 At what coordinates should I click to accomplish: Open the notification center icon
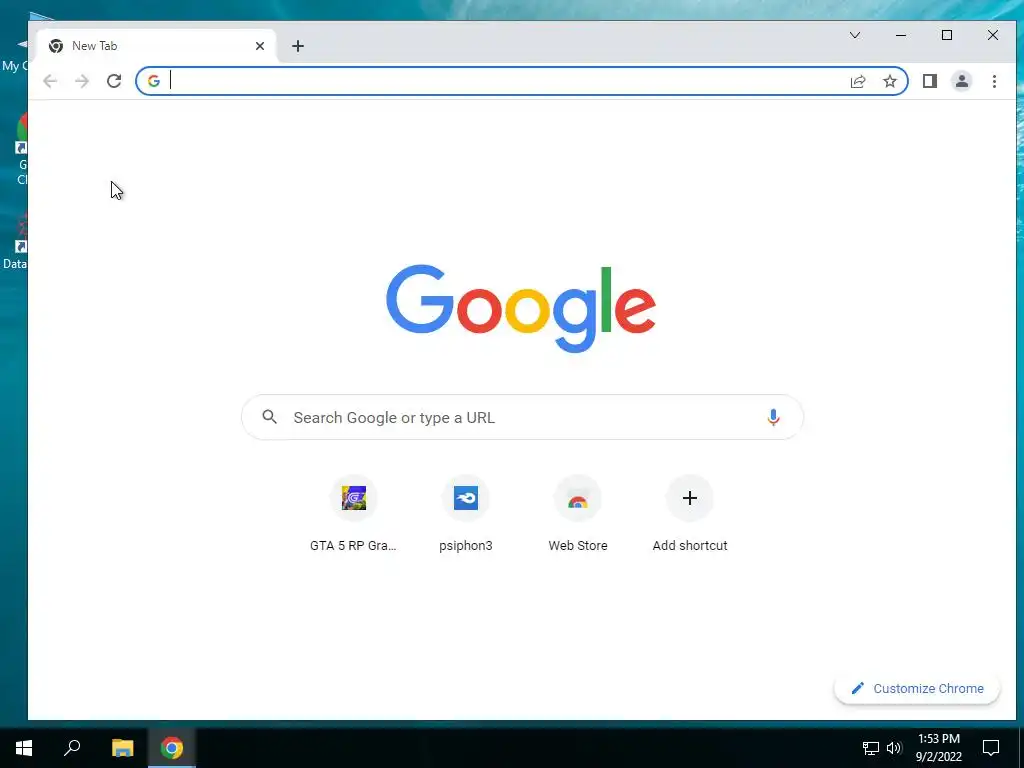[x=991, y=748]
